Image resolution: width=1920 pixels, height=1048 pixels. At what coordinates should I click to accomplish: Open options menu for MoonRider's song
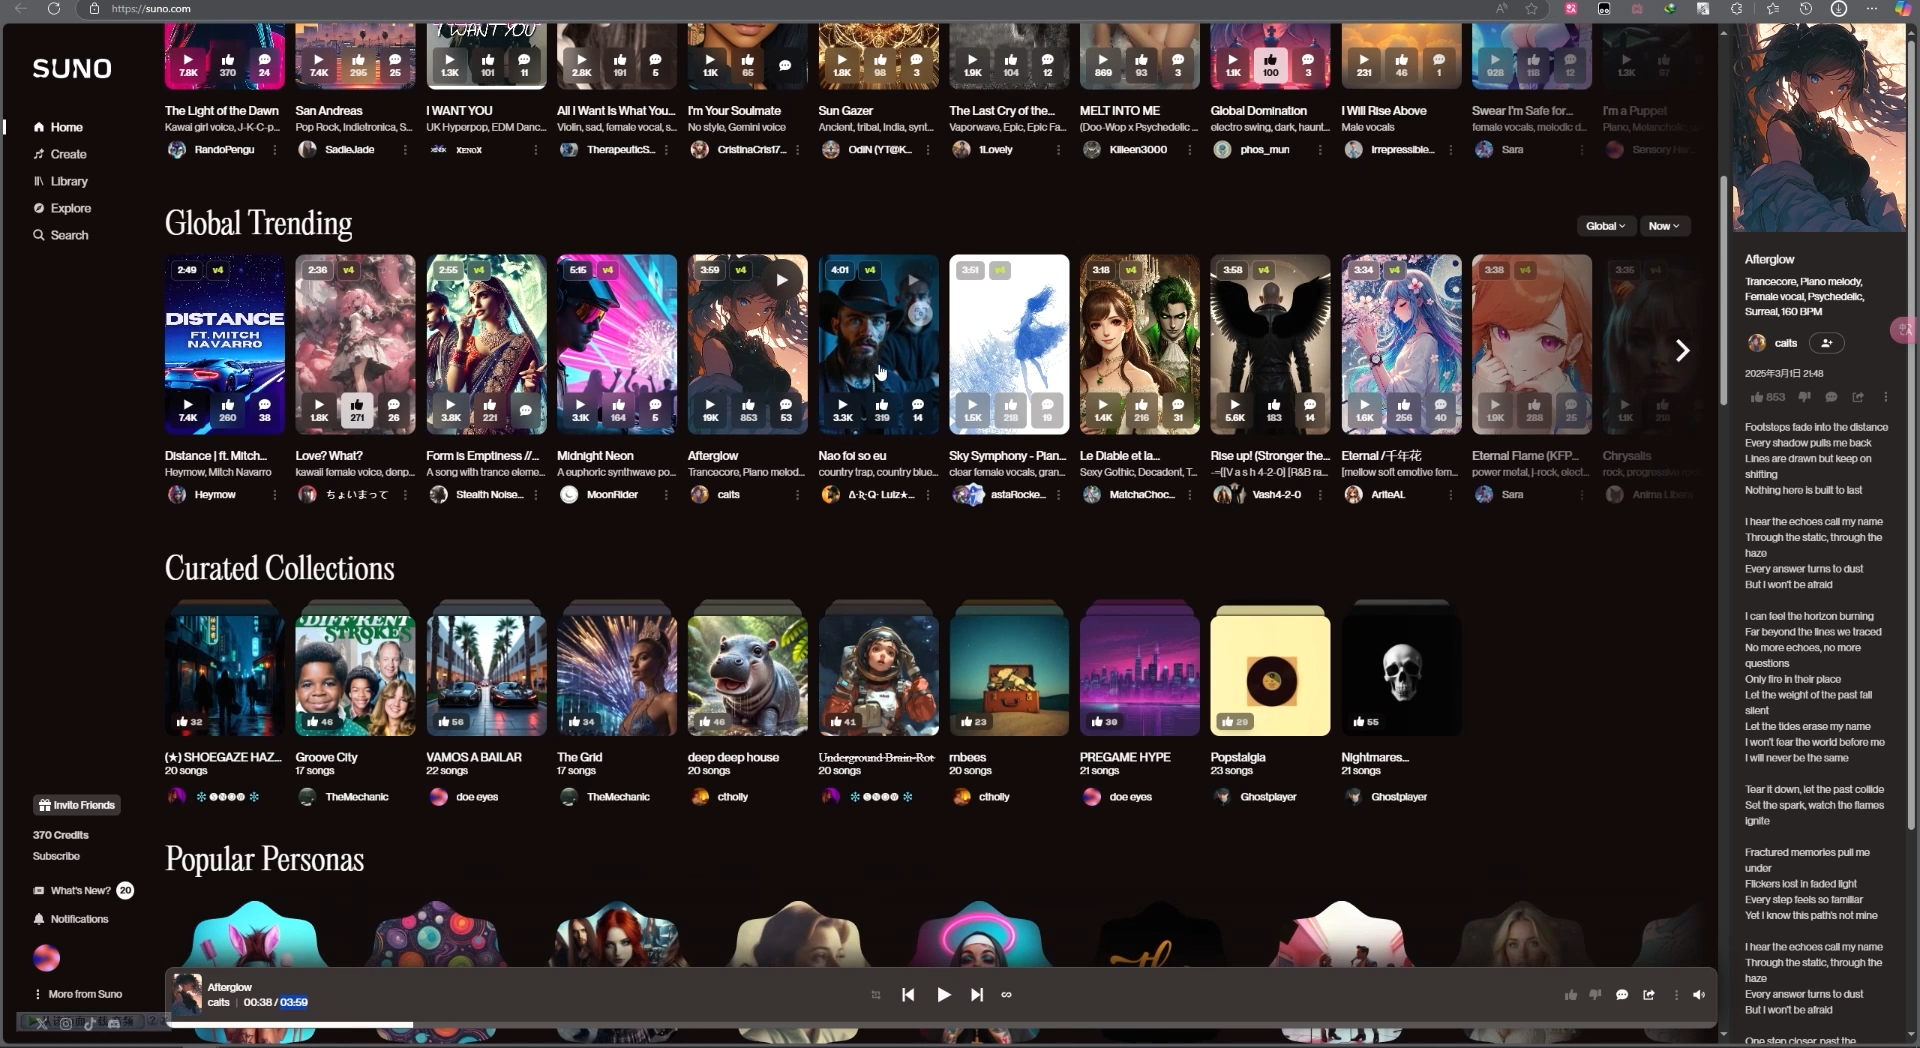(x=666, y=495)
